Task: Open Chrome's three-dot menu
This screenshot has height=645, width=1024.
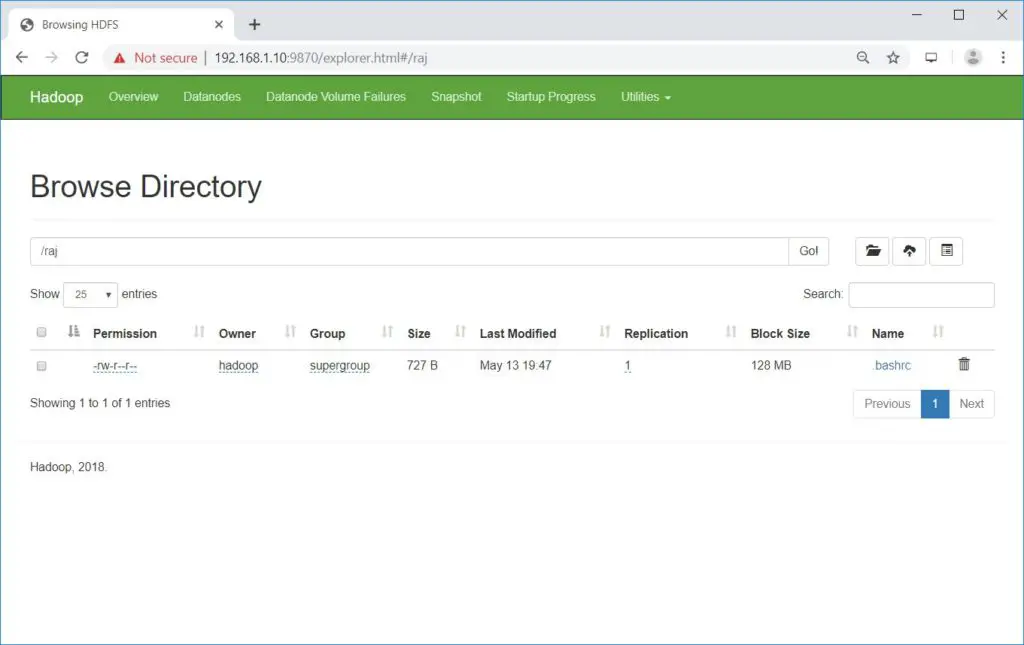Action: (1003, 57)
